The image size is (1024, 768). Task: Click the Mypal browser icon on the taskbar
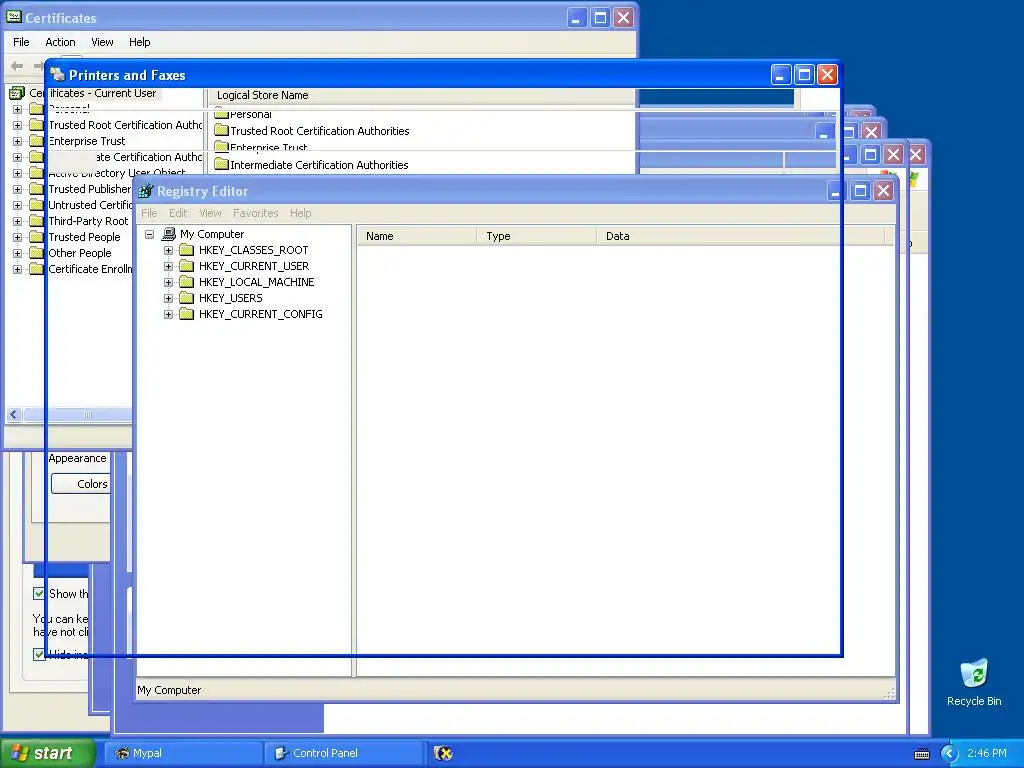[122, 753]
